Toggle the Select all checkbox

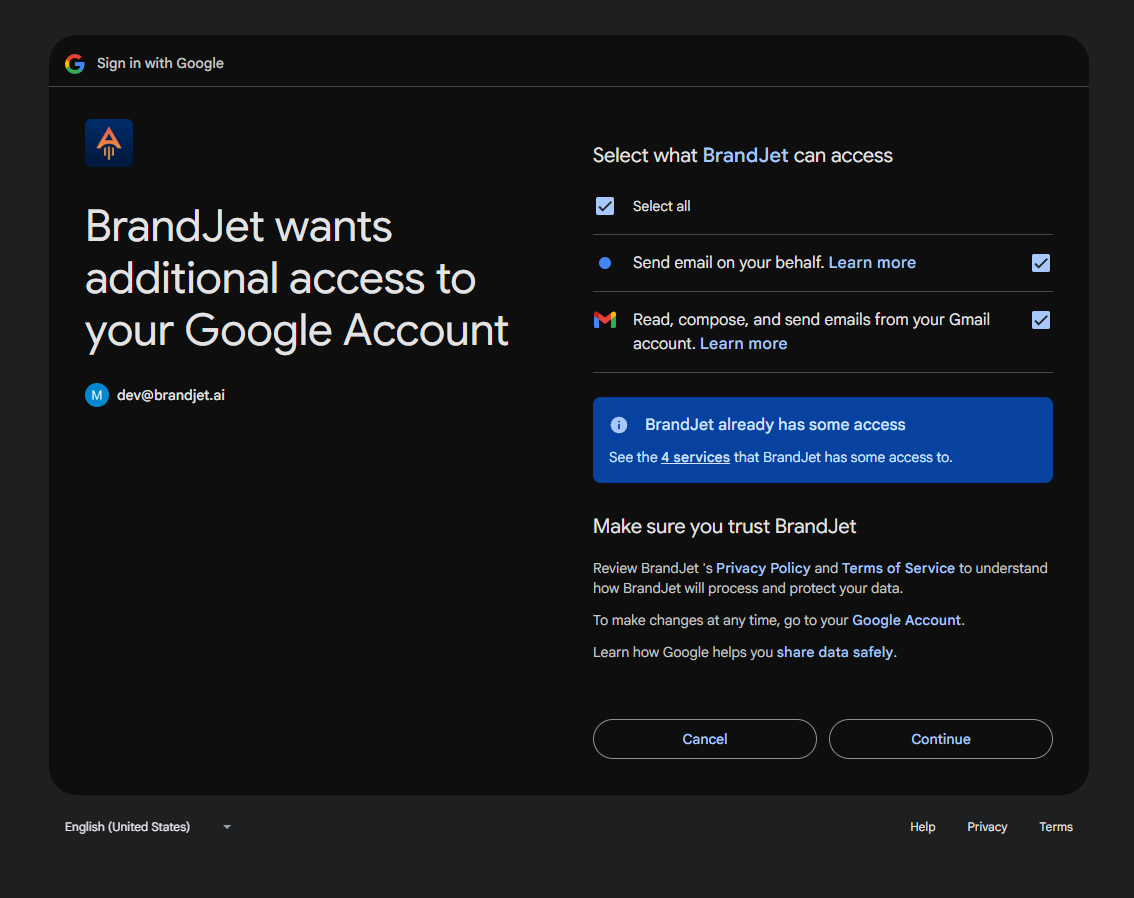[605, 206]
